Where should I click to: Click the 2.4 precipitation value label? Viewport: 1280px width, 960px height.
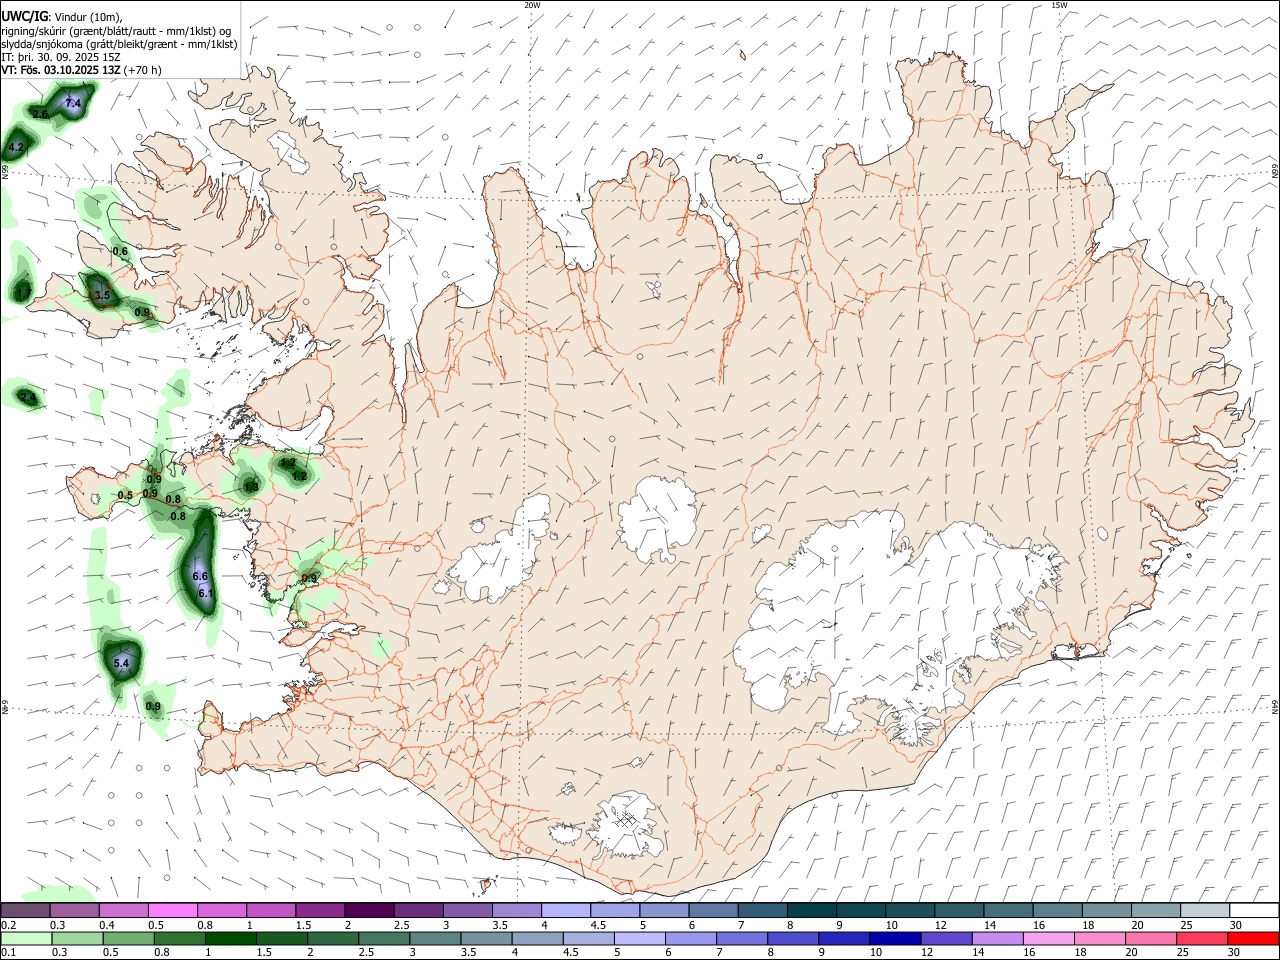[x=28, y=398]
